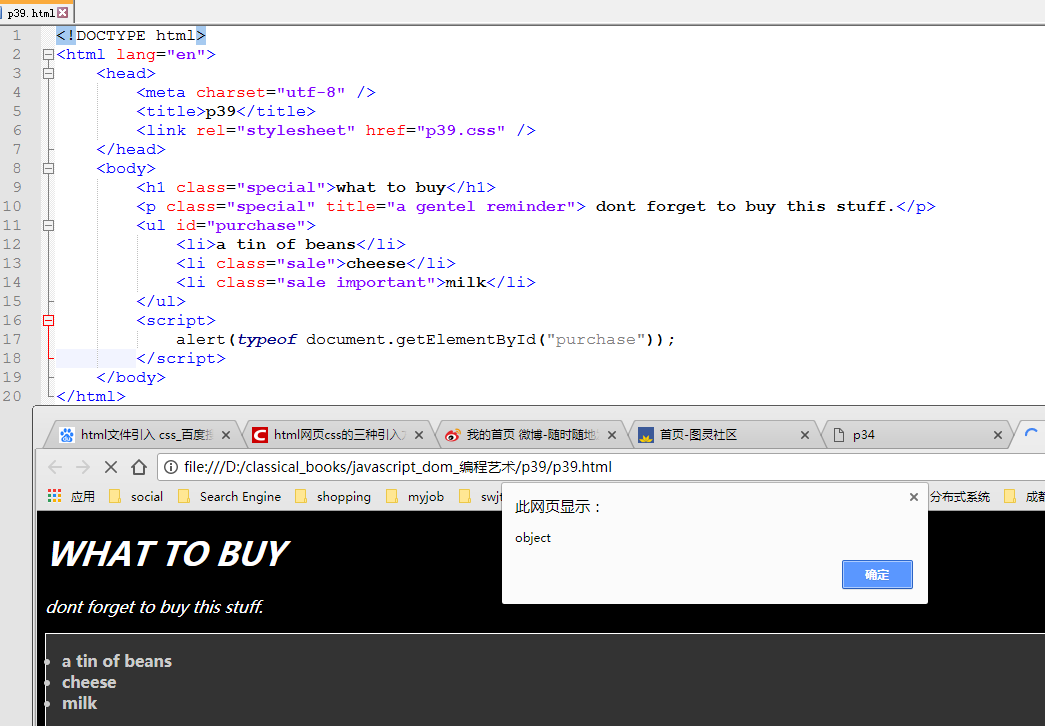Open the Search Engine bookmark folder
Image resolution: width=1045 pixels, height=726 pixels.
[230, 497]
